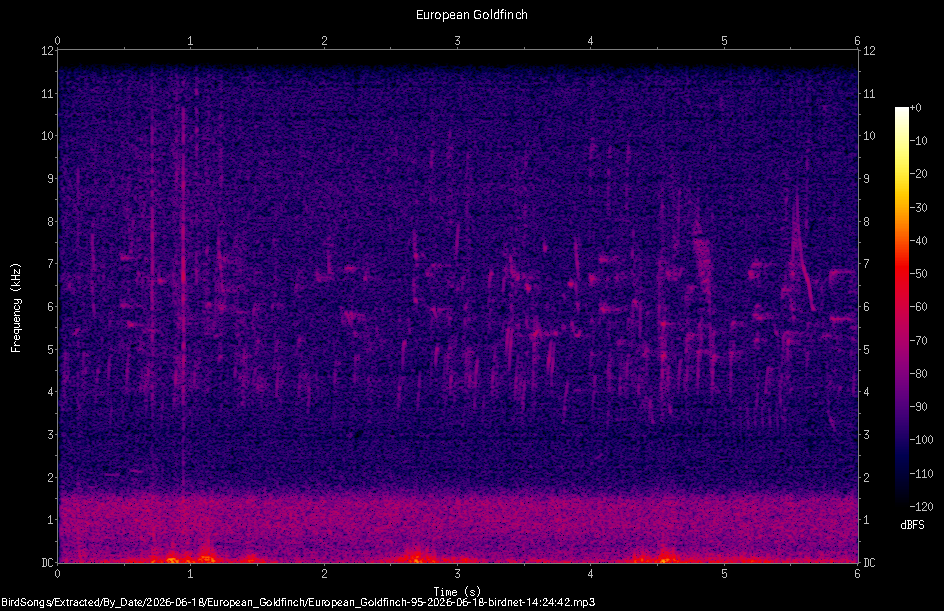Click the '-70' colorbar tick label
The width and height of the screenshot is (944, 611).
click(918, 341)
